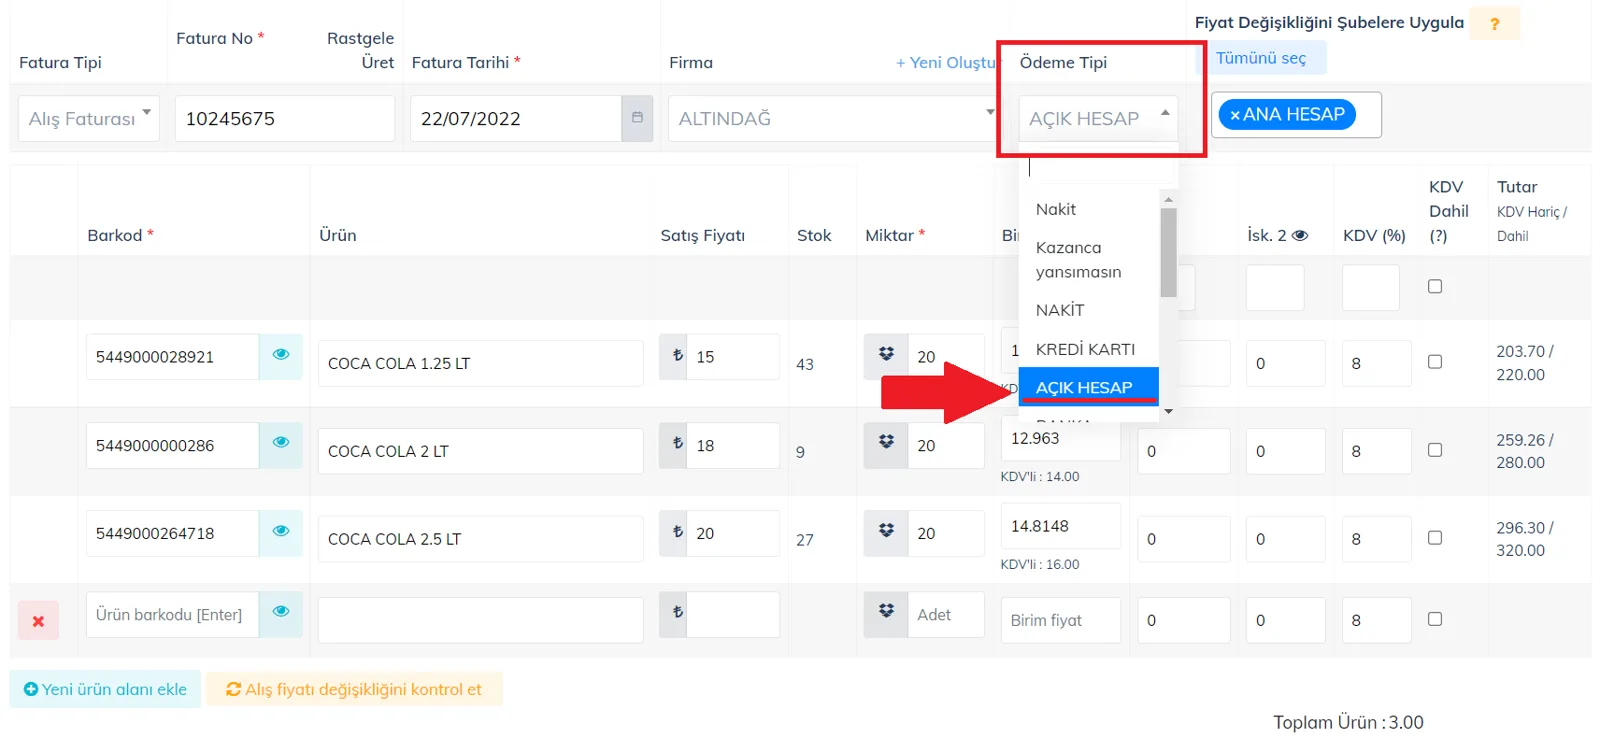Click the Fatura No field containing 10245675

point(284,118)
